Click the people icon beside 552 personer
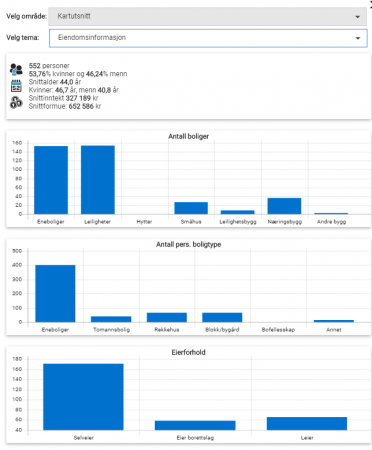The width and height of the screenshot is (372, 450). (x=16, y=69)
